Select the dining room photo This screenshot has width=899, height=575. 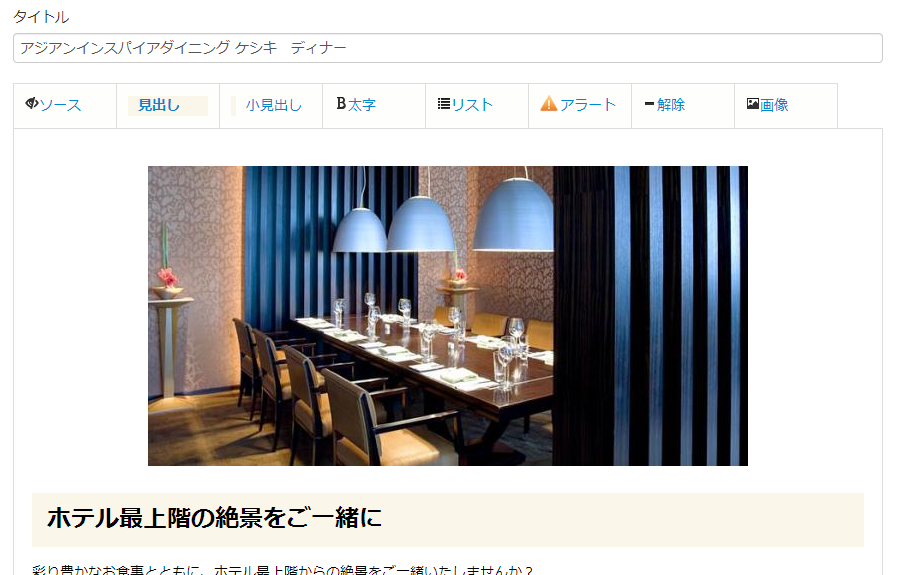tap(448, 316)
